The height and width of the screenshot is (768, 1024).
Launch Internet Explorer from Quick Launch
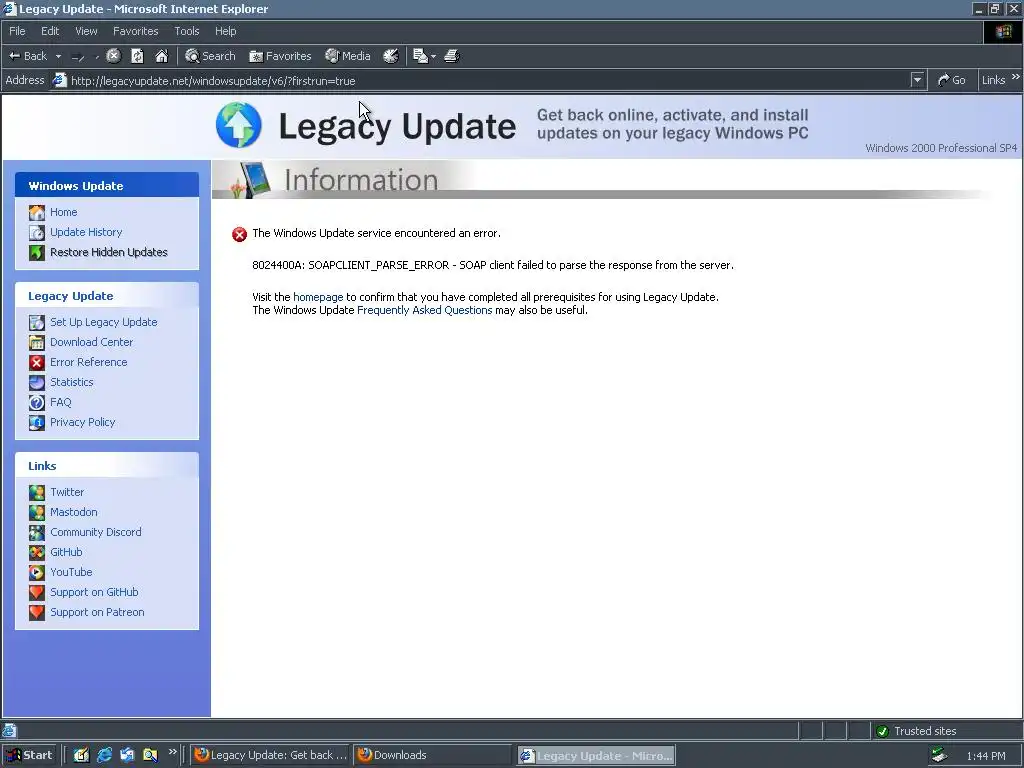(x=104, y=756)
